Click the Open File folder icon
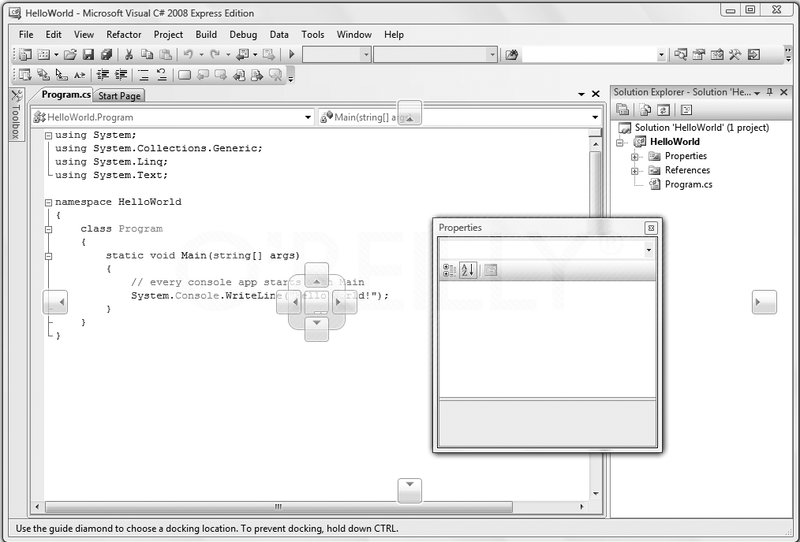This screenshot has height=542, width=800. click(70, 54)
